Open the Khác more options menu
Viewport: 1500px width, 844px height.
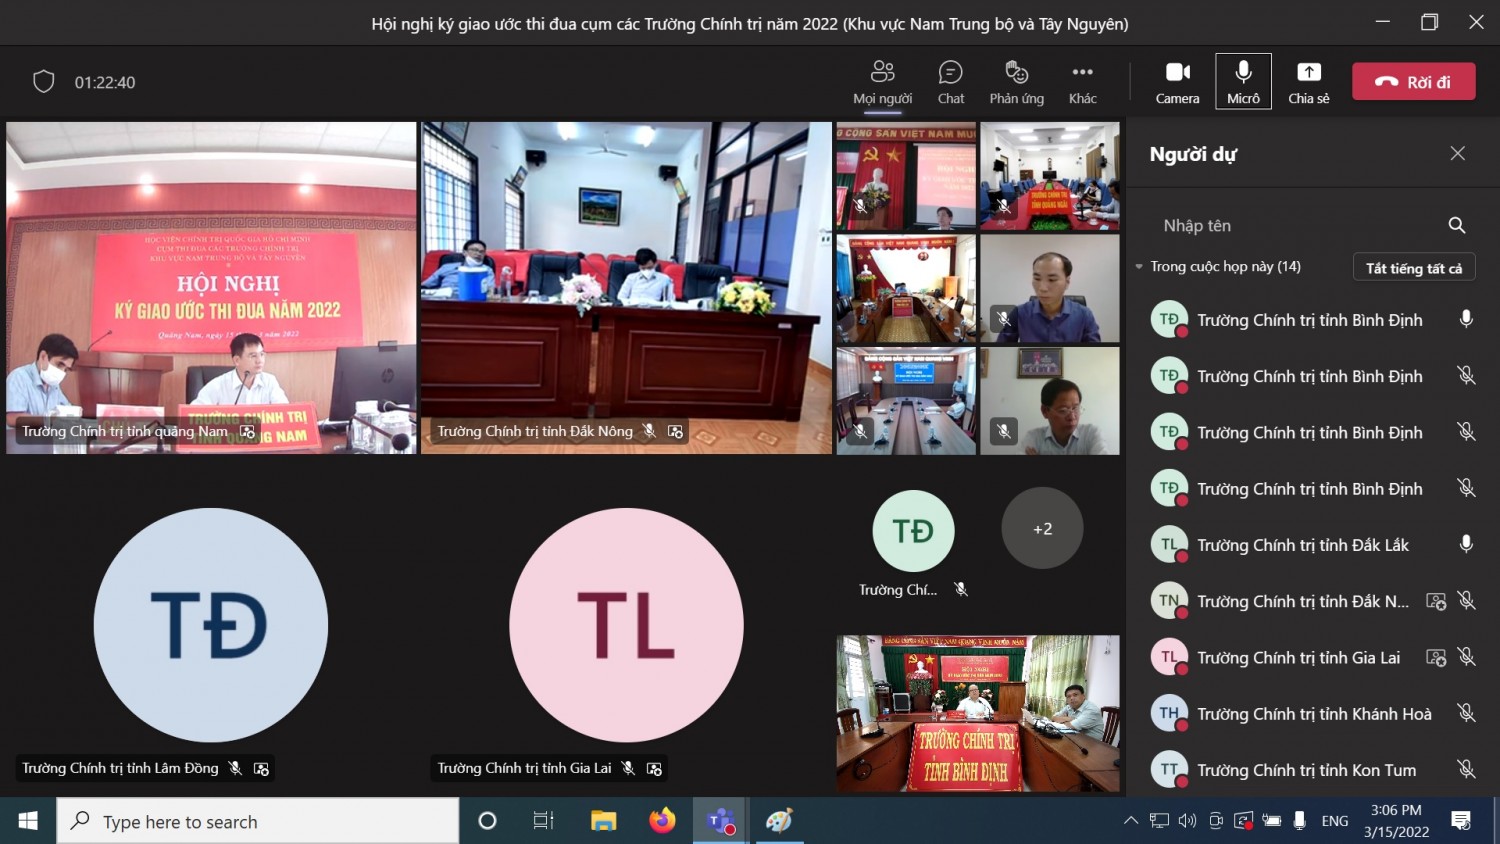coord(1081,81)
